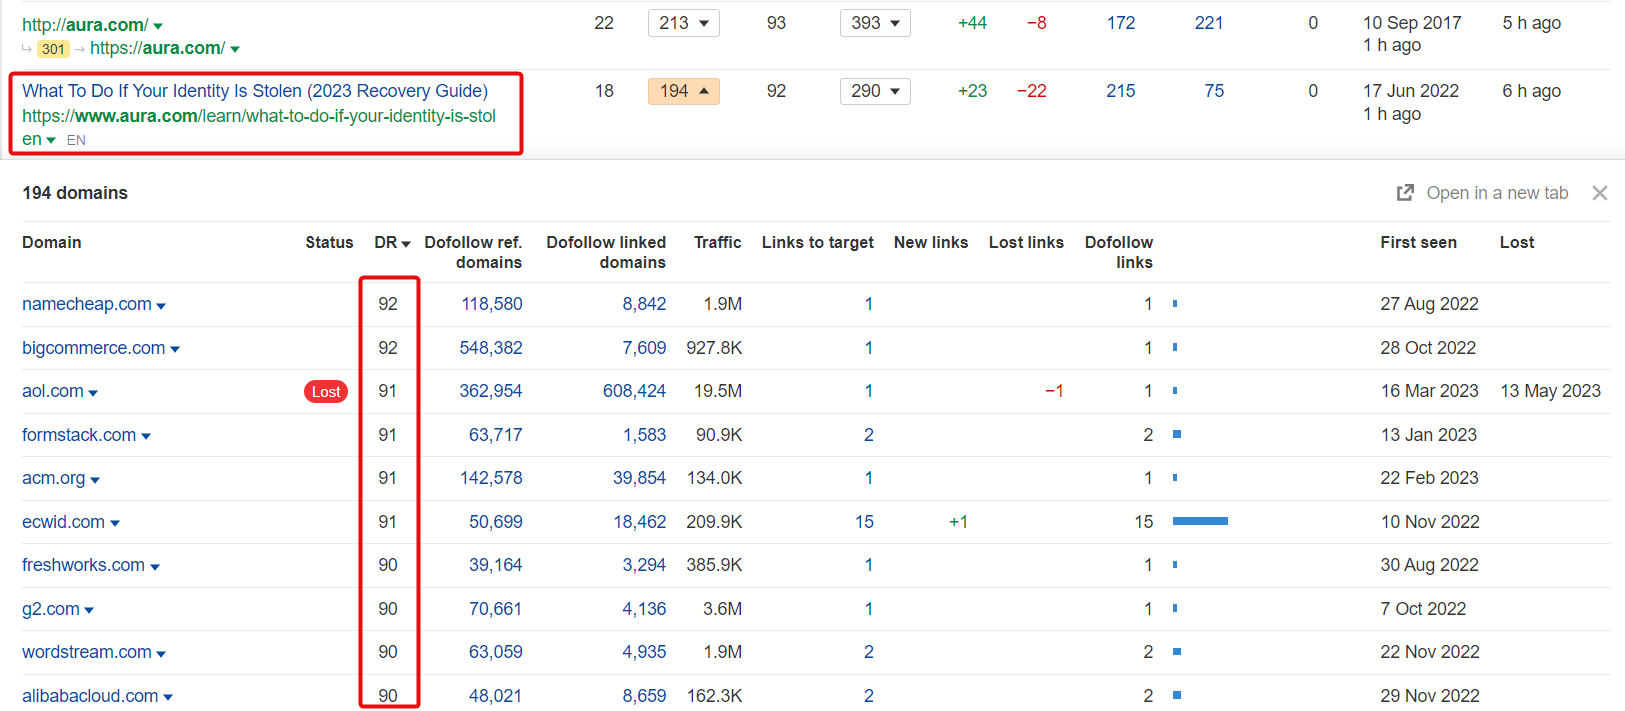Expand the acm.org dropdown caret
Screen dimensions: 1625x711
pyautogui.click(x=95, y=480)
